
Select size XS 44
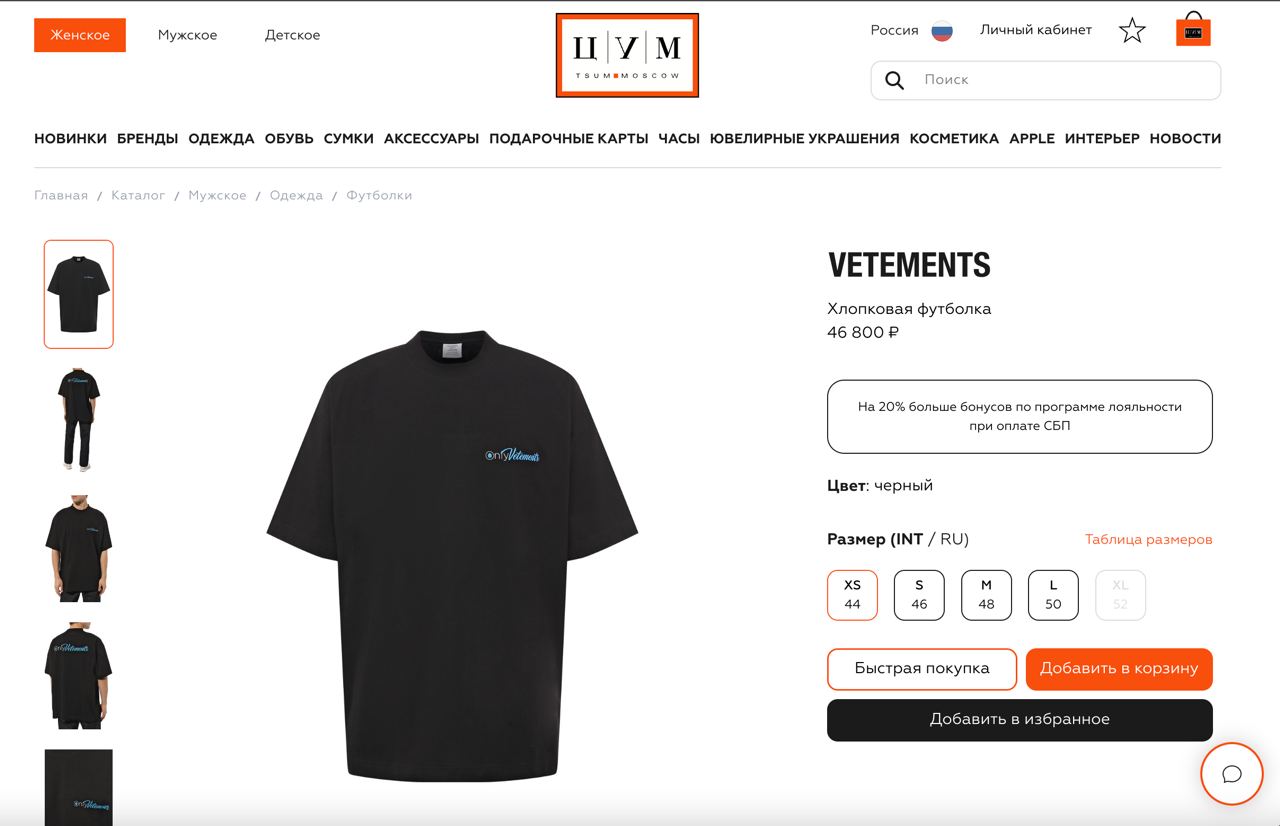(852, 595)
